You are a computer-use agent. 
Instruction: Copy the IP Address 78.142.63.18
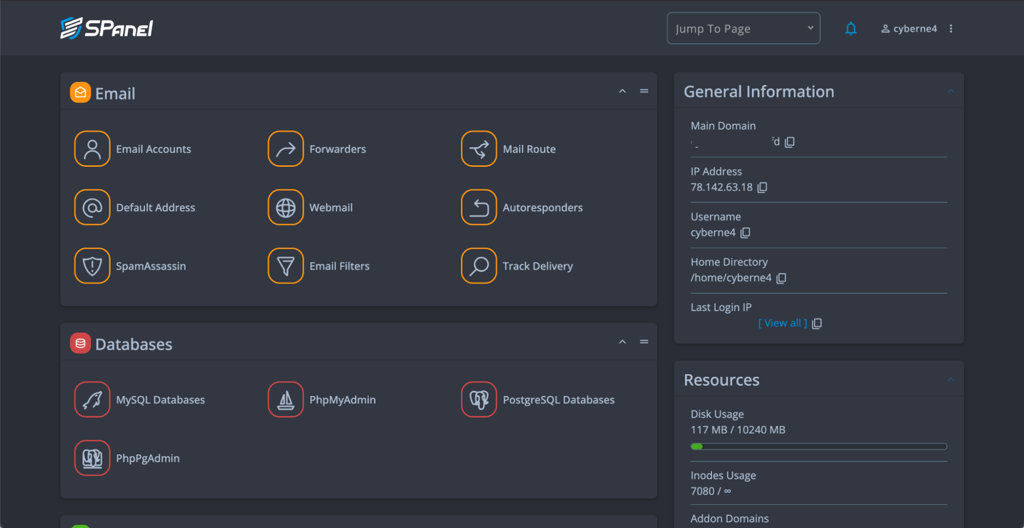pos(762,188)
